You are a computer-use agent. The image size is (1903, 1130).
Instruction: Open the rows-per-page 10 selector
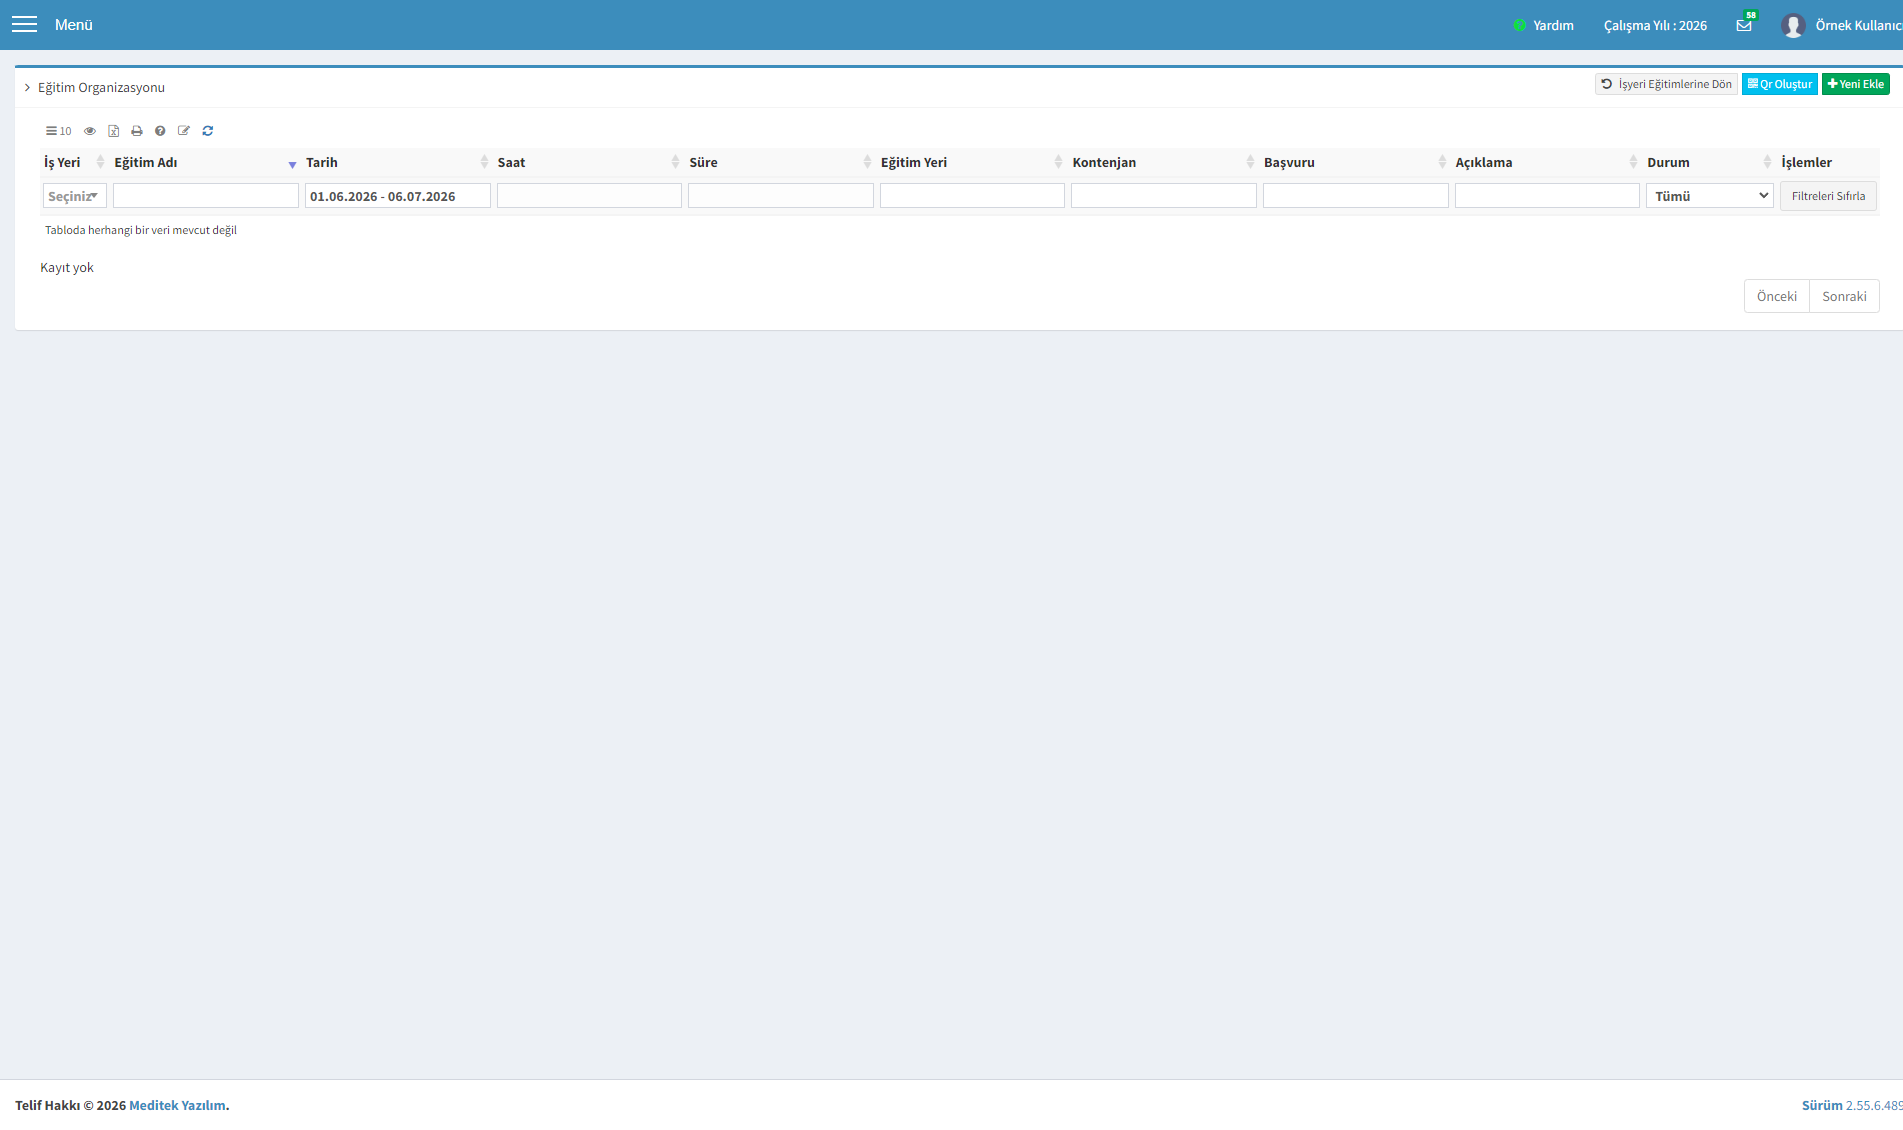coord(59,131)
